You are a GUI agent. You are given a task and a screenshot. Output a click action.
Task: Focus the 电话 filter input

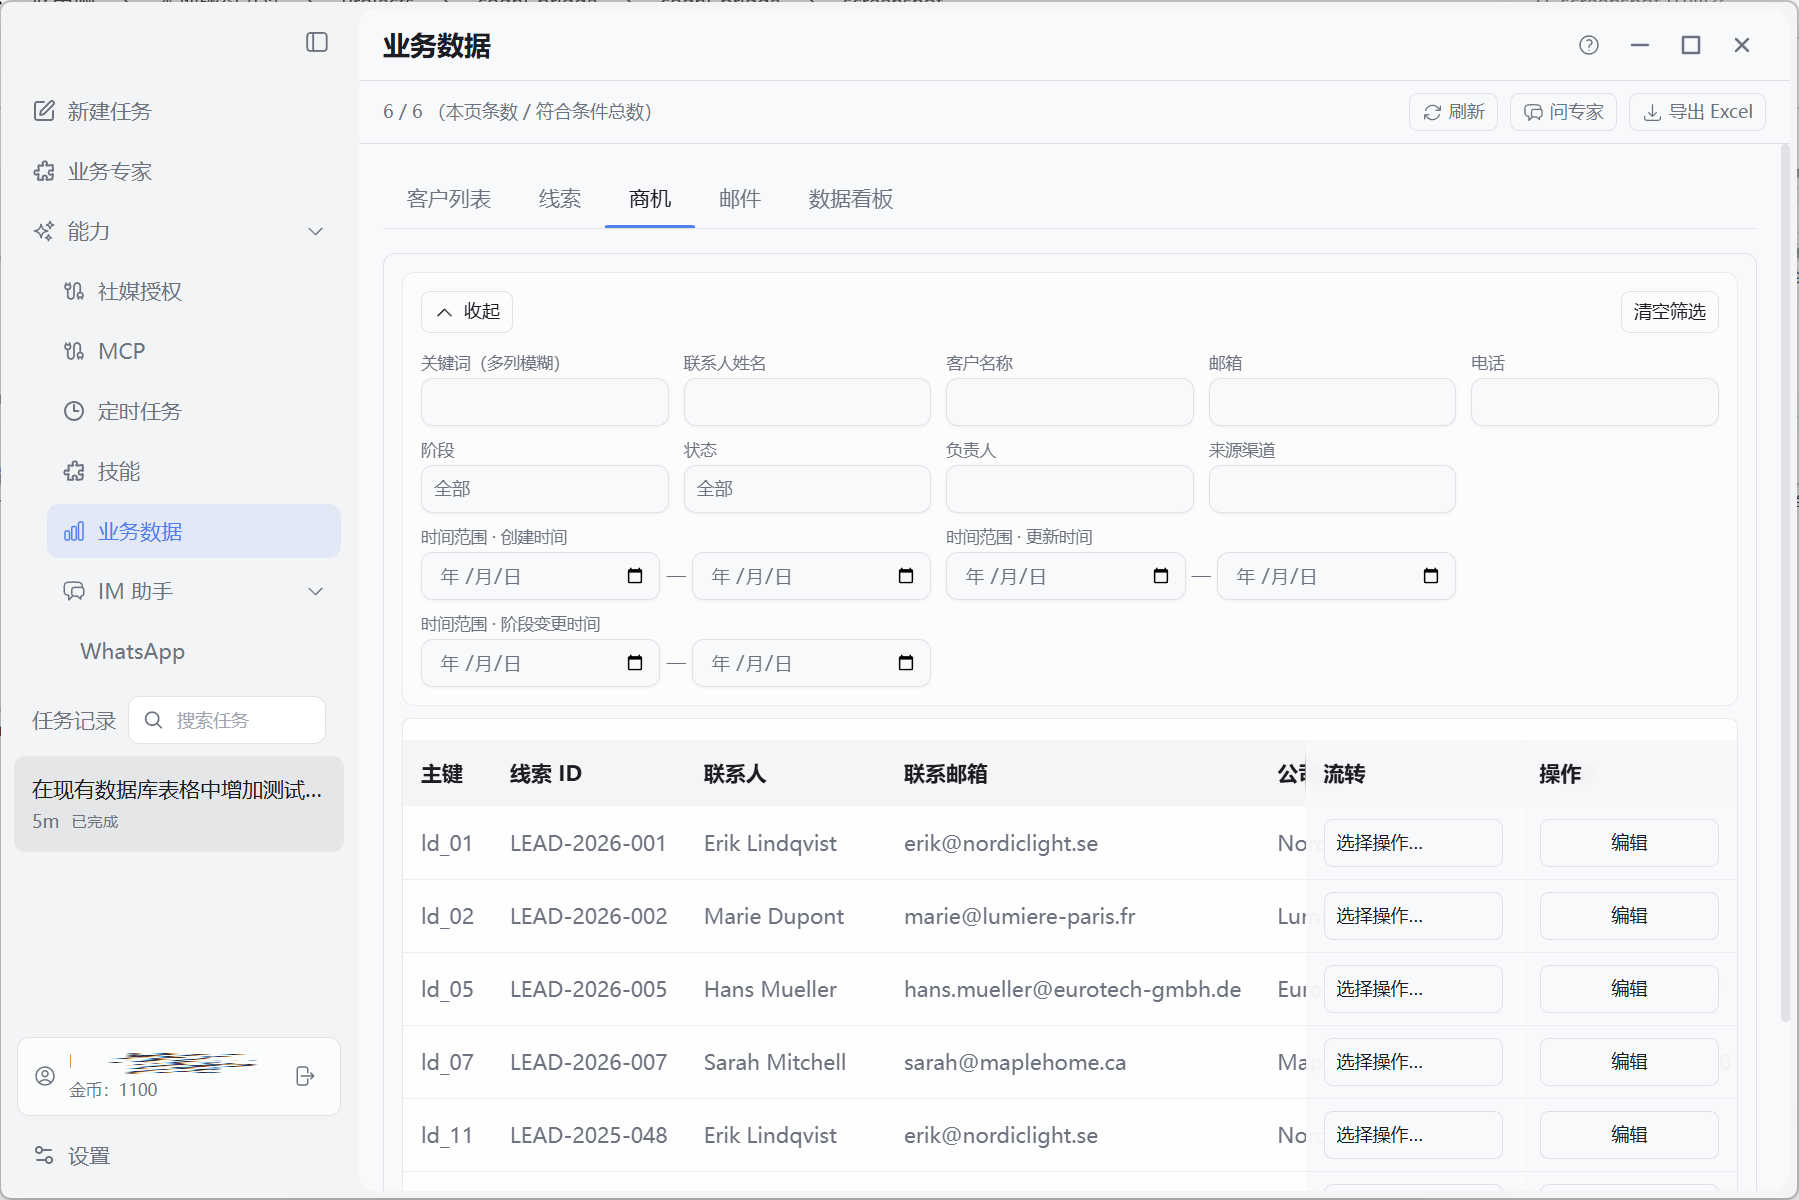coord(1595,402)
